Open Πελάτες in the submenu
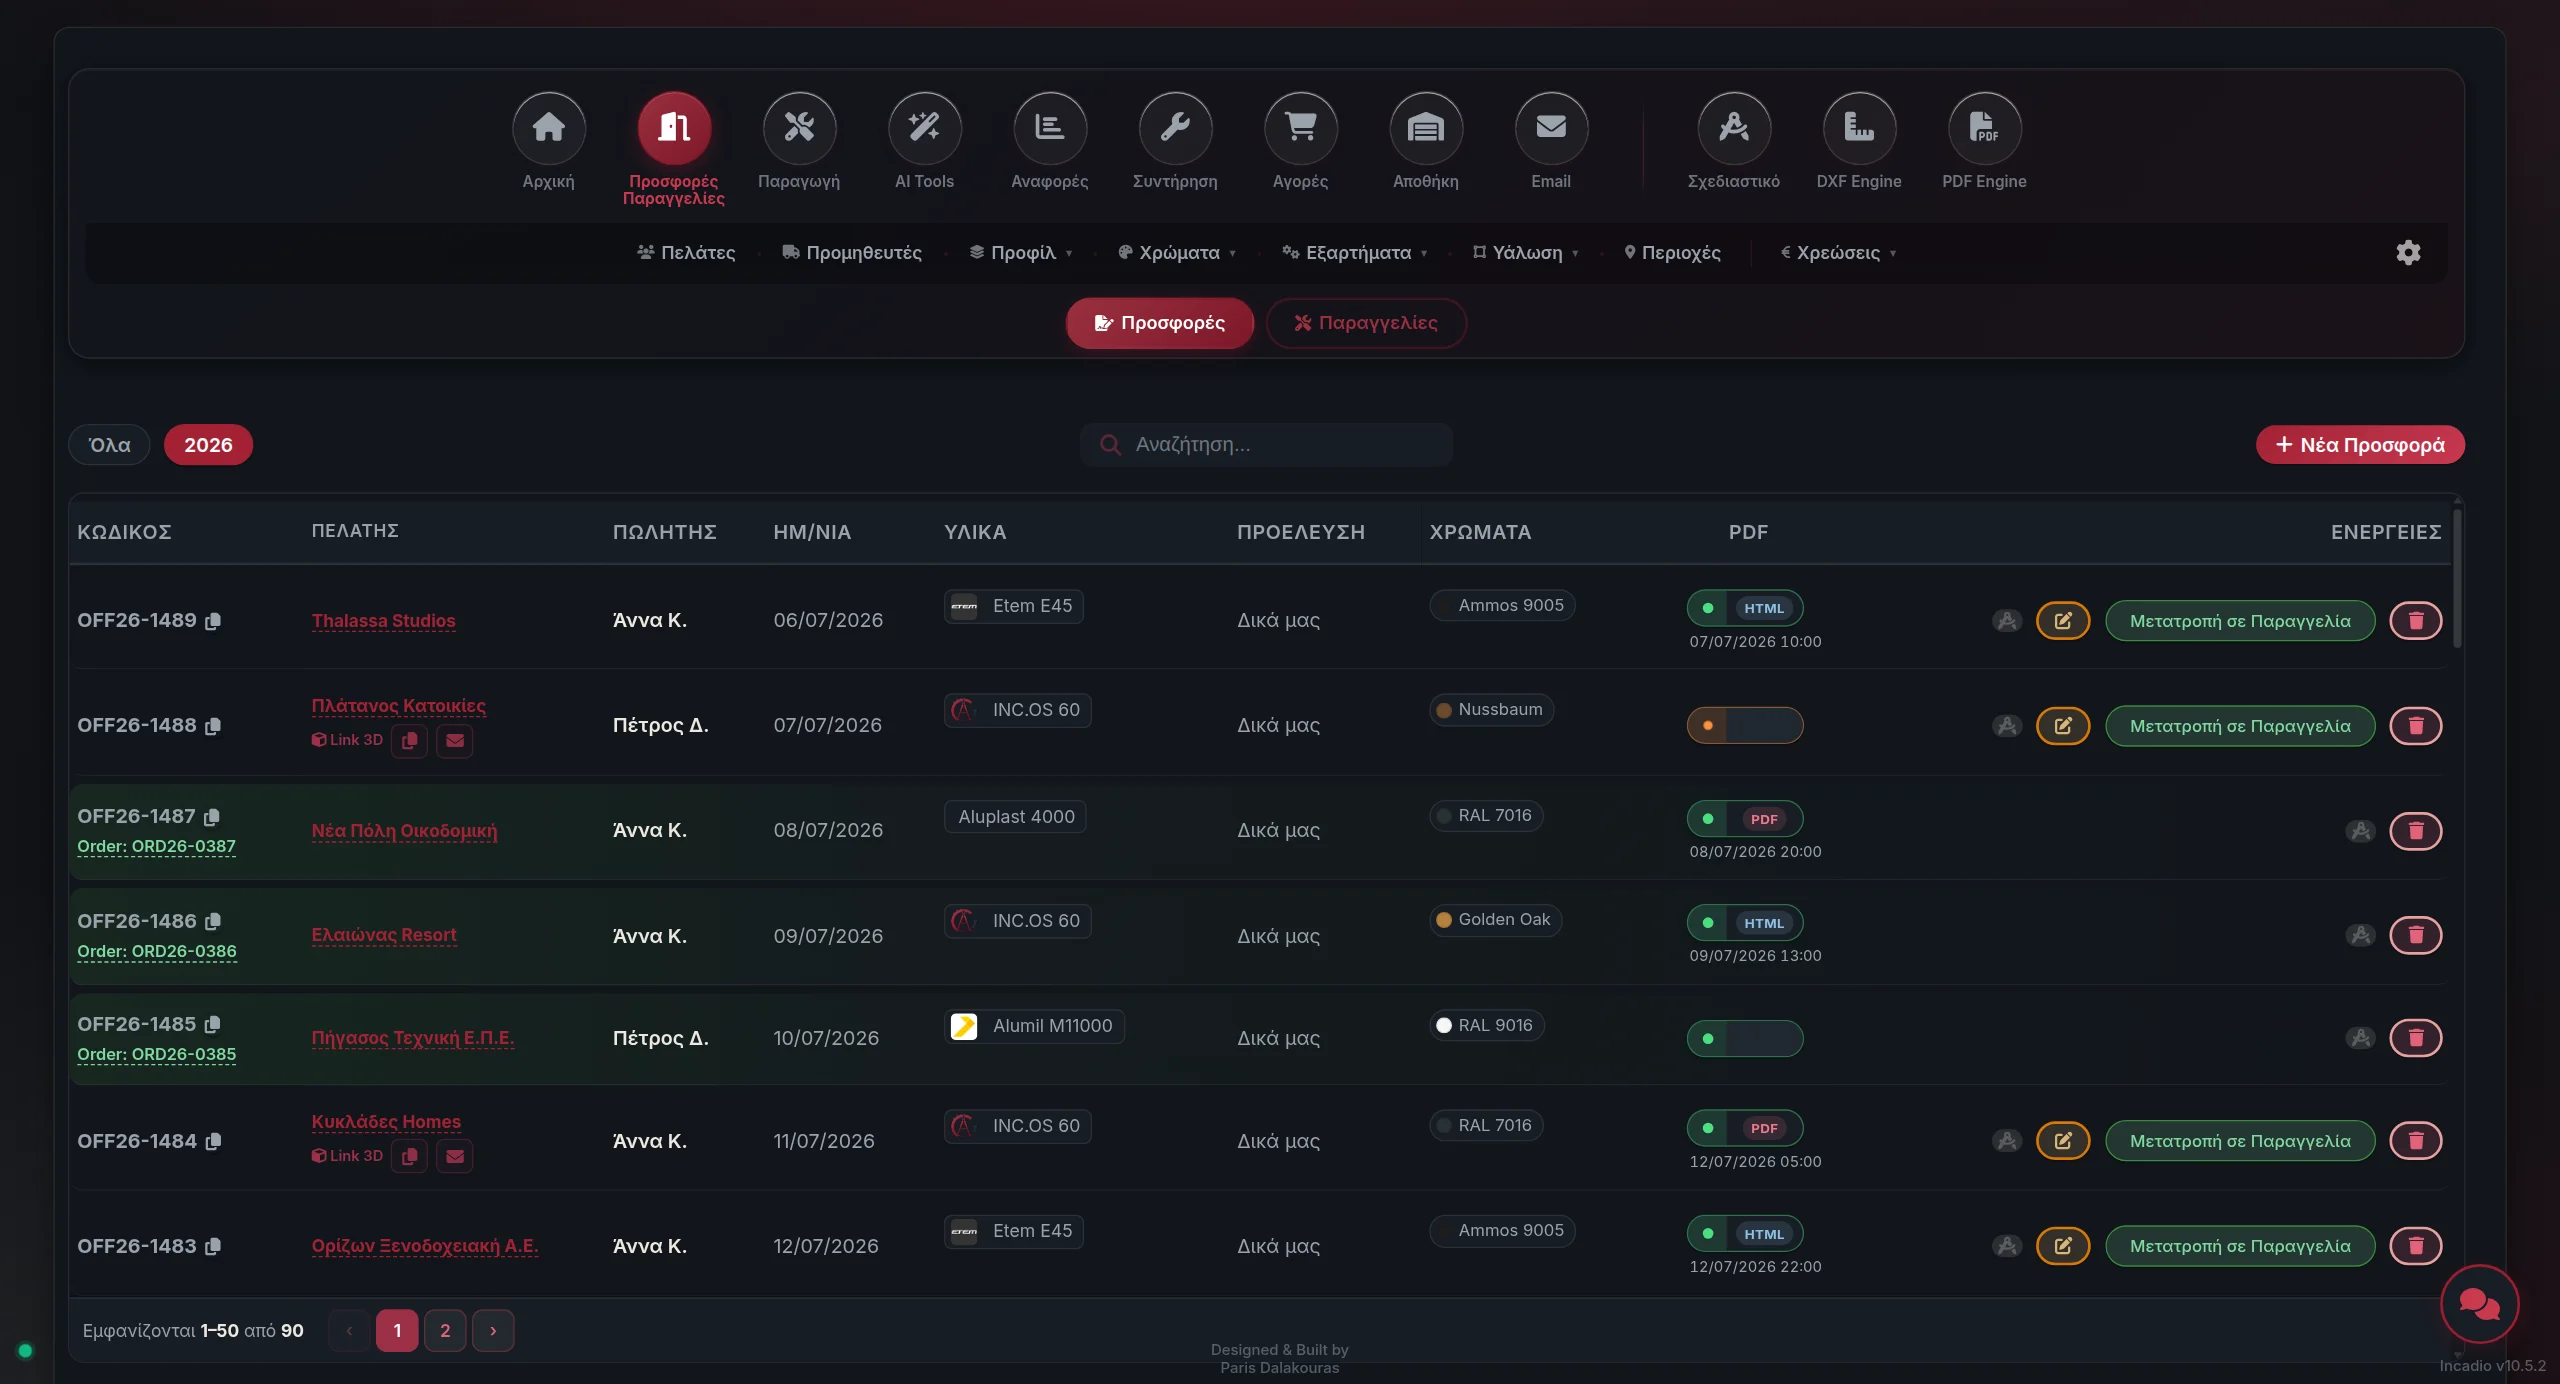 click(686, 252)
